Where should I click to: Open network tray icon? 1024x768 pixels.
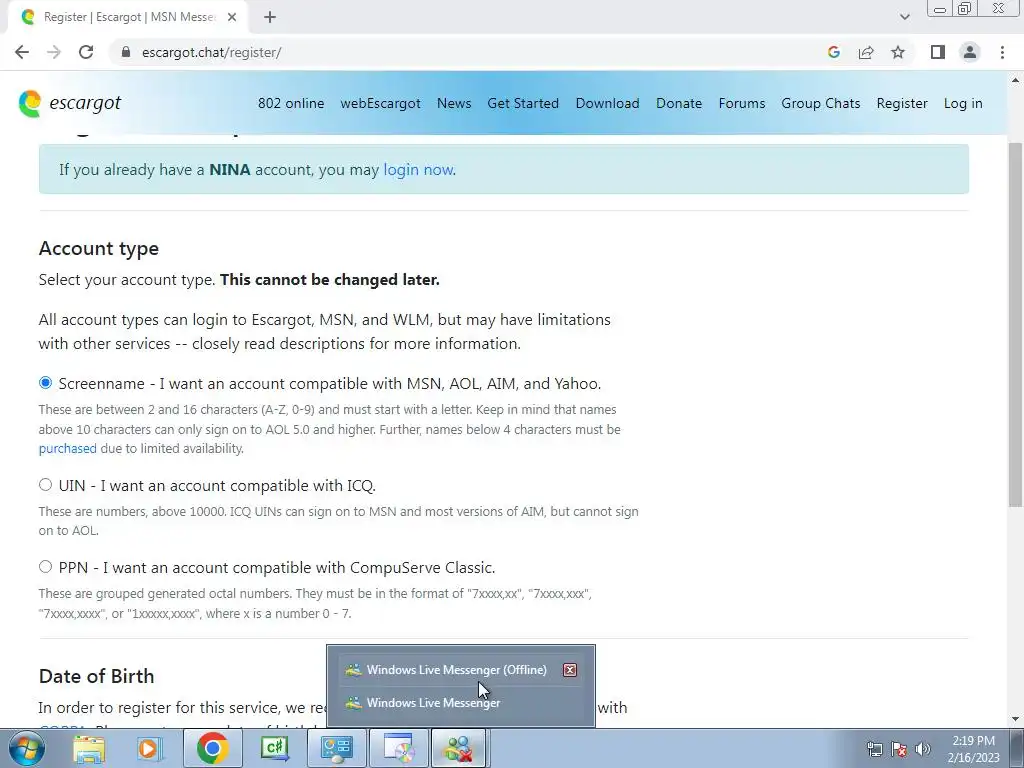point(874,748)
